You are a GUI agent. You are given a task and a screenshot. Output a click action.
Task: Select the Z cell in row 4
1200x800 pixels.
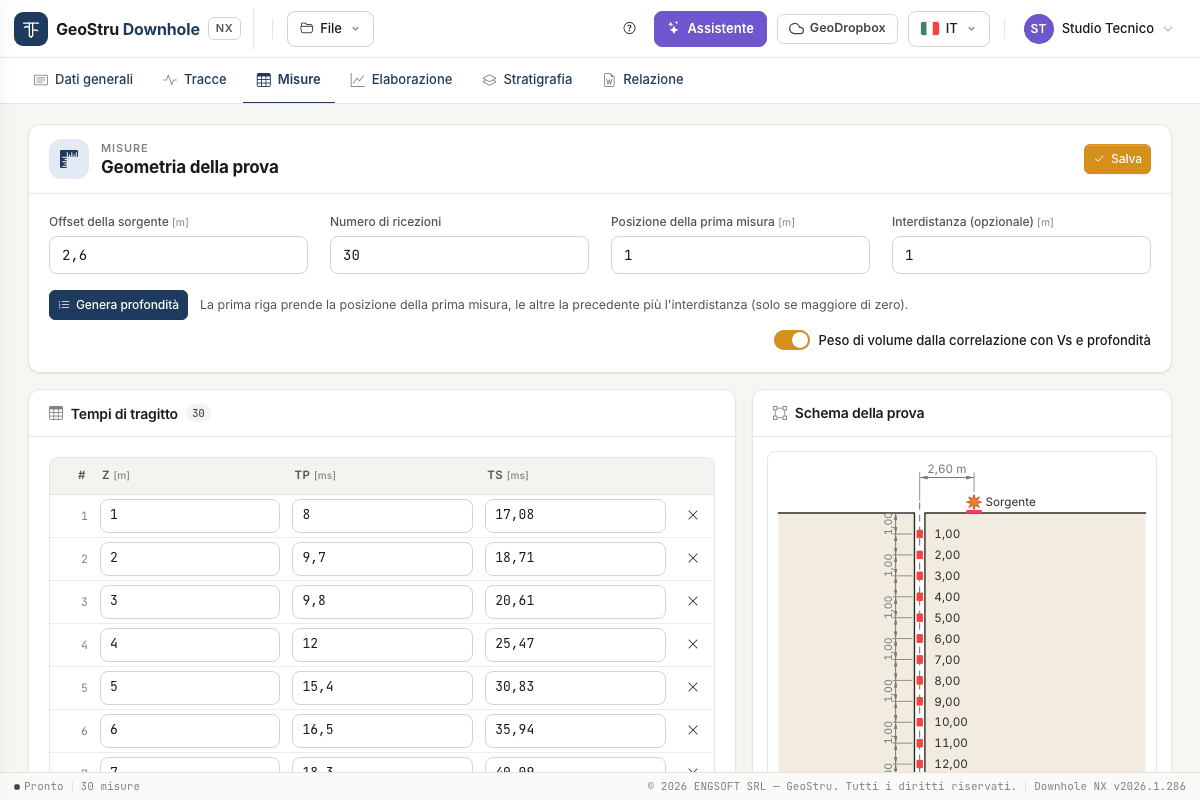coord(190,645)
